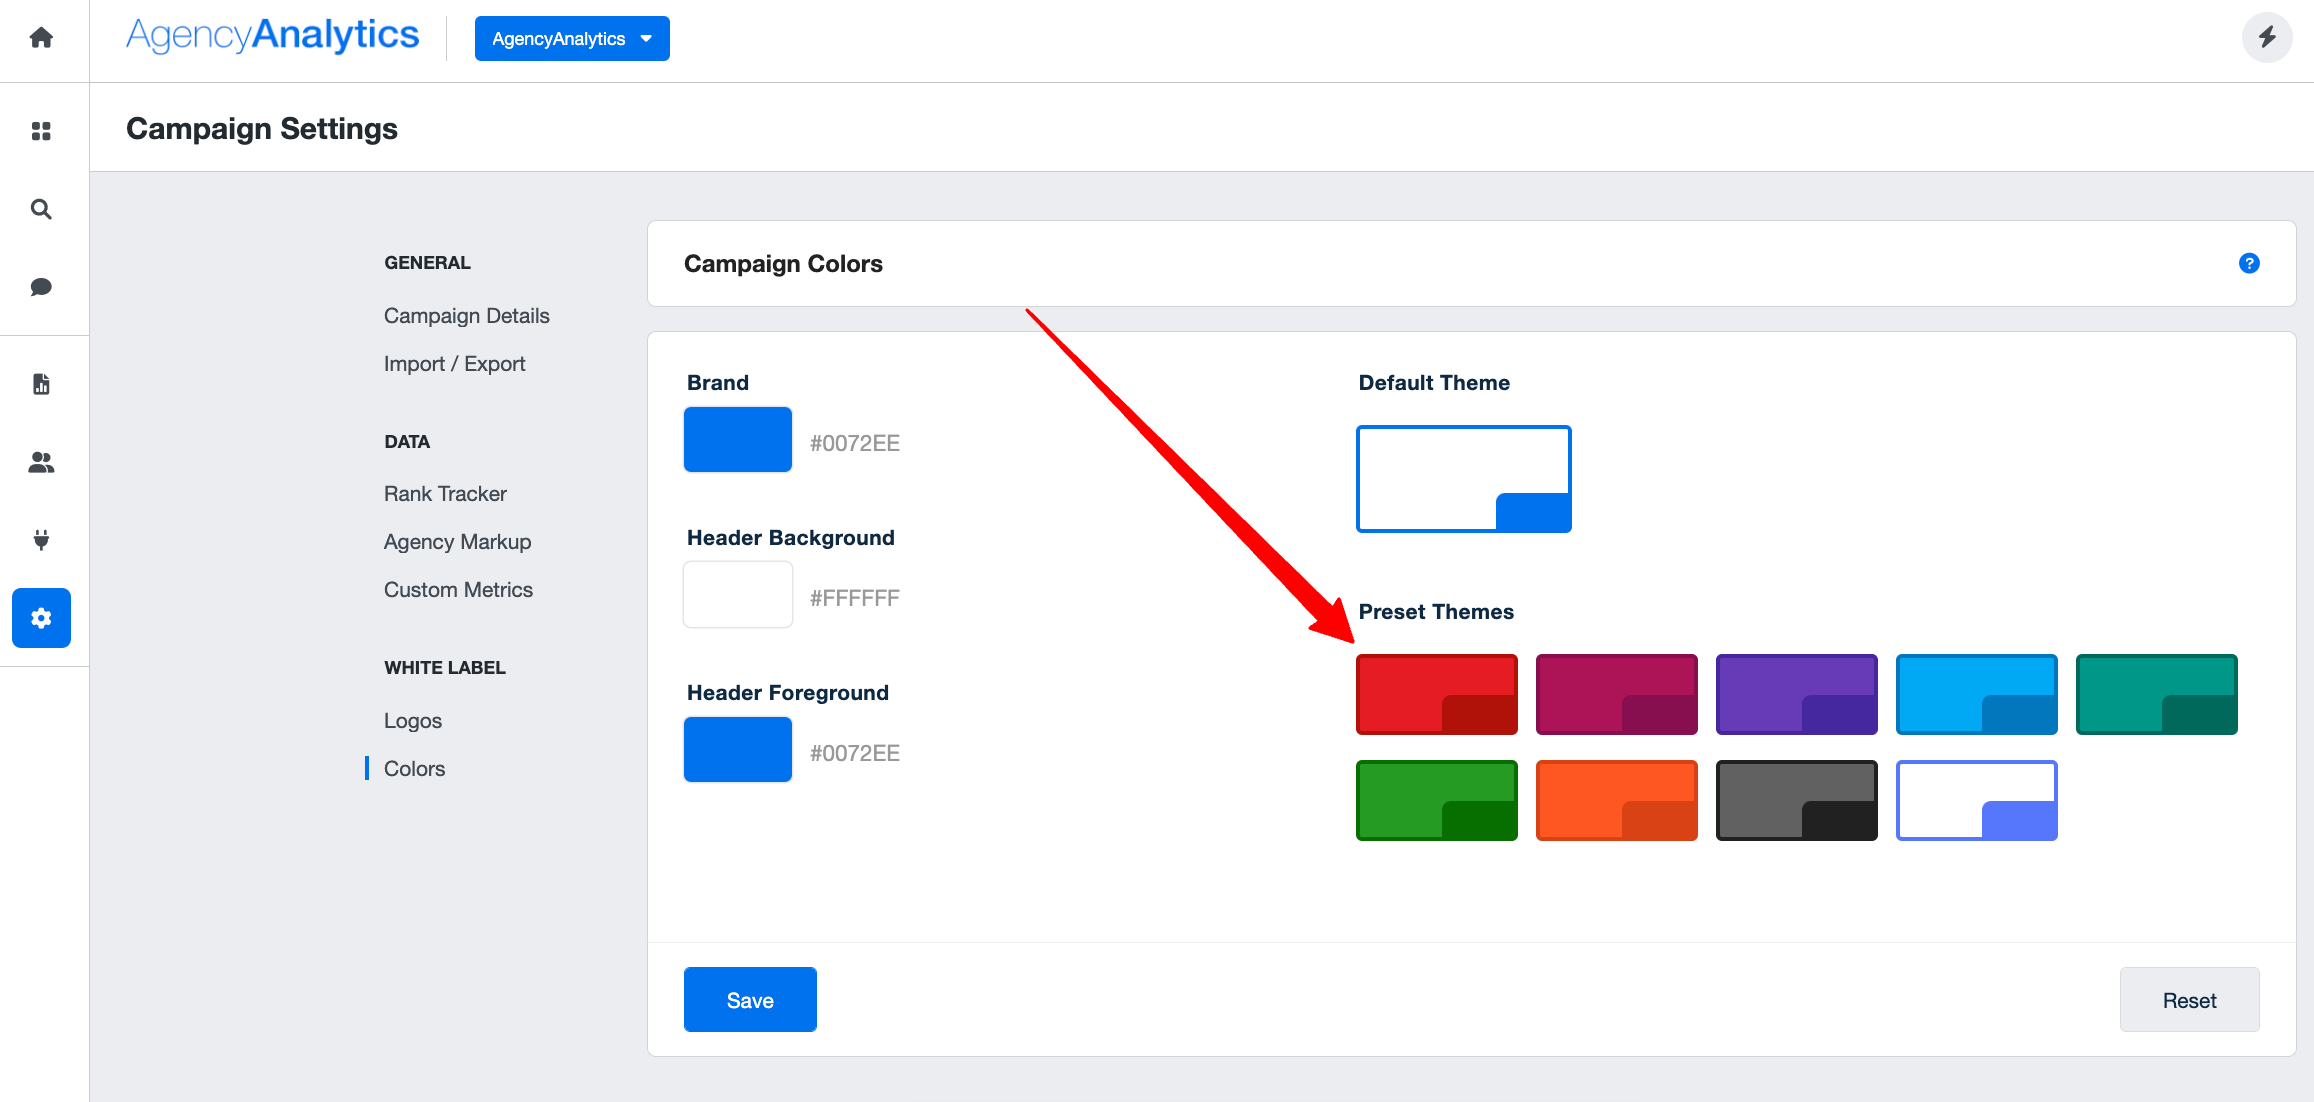The image size is (2314, 1102).
Task: Save the campaign colors
Action: coord(750,1000)
